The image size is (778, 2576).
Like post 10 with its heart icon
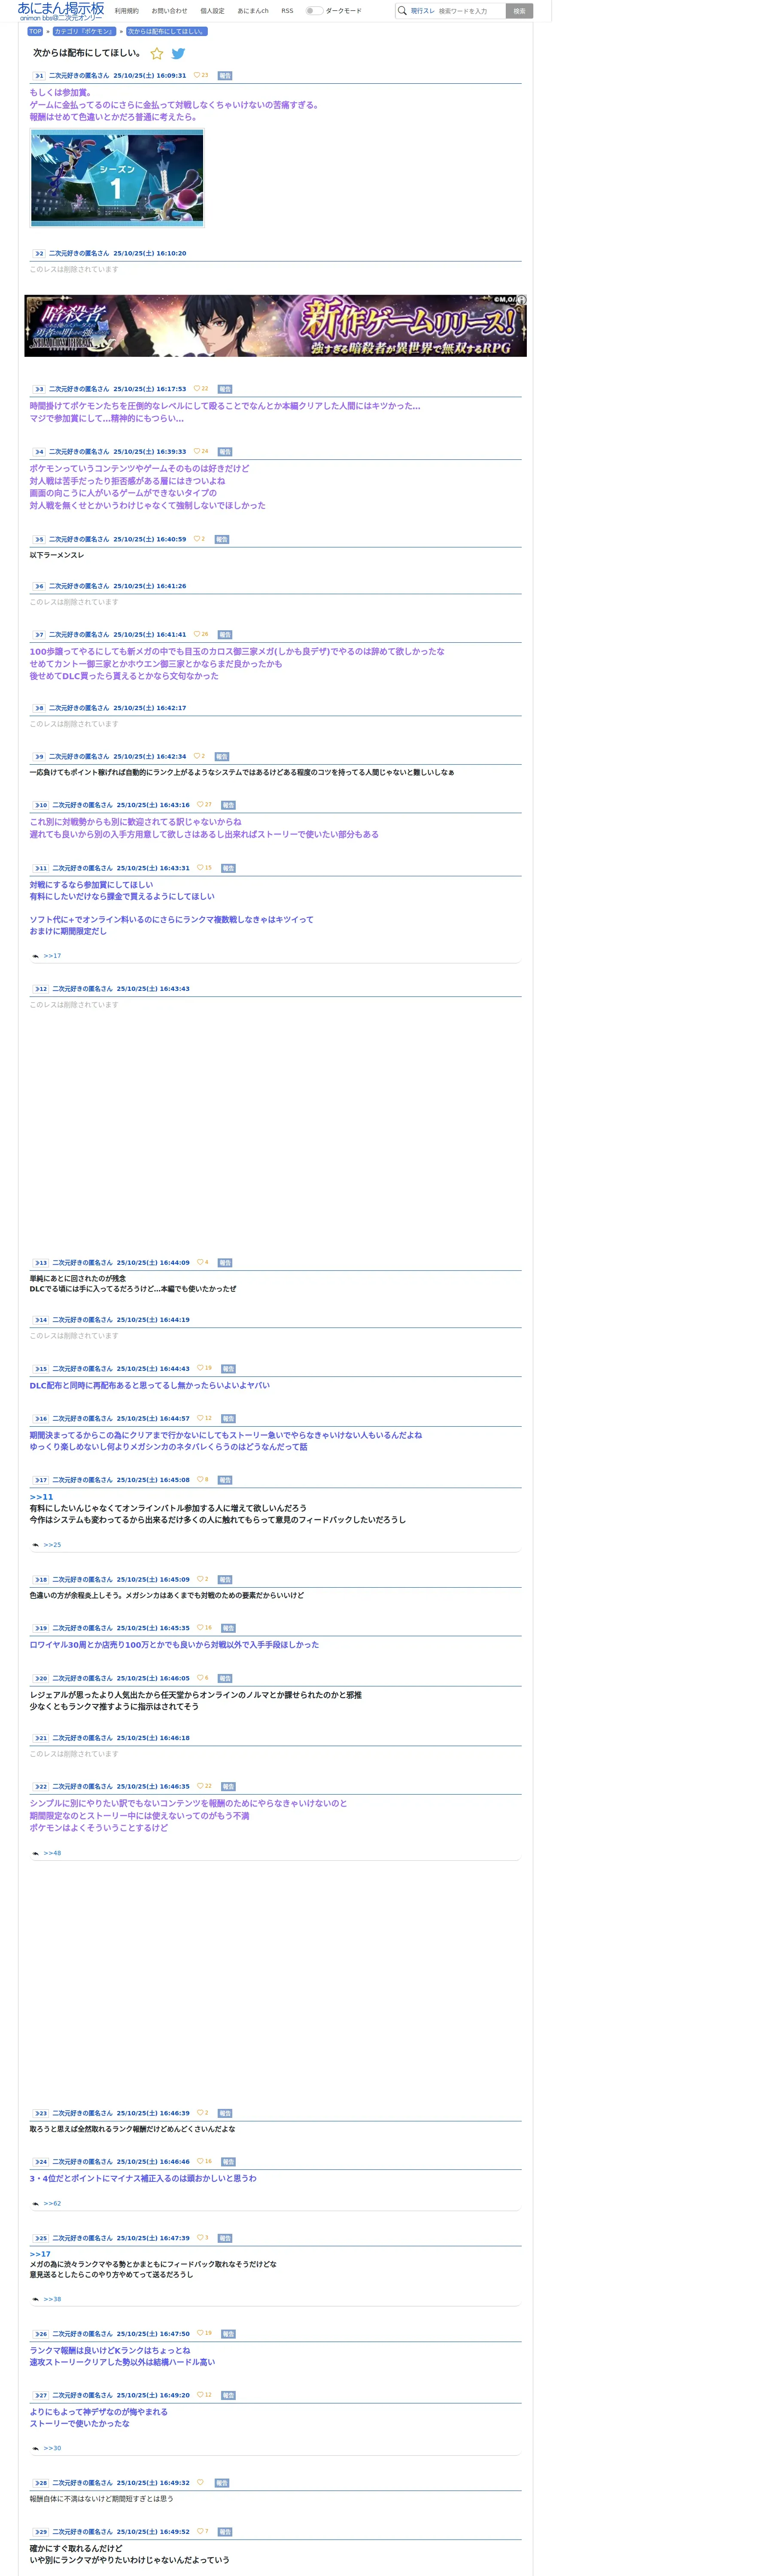200,804
